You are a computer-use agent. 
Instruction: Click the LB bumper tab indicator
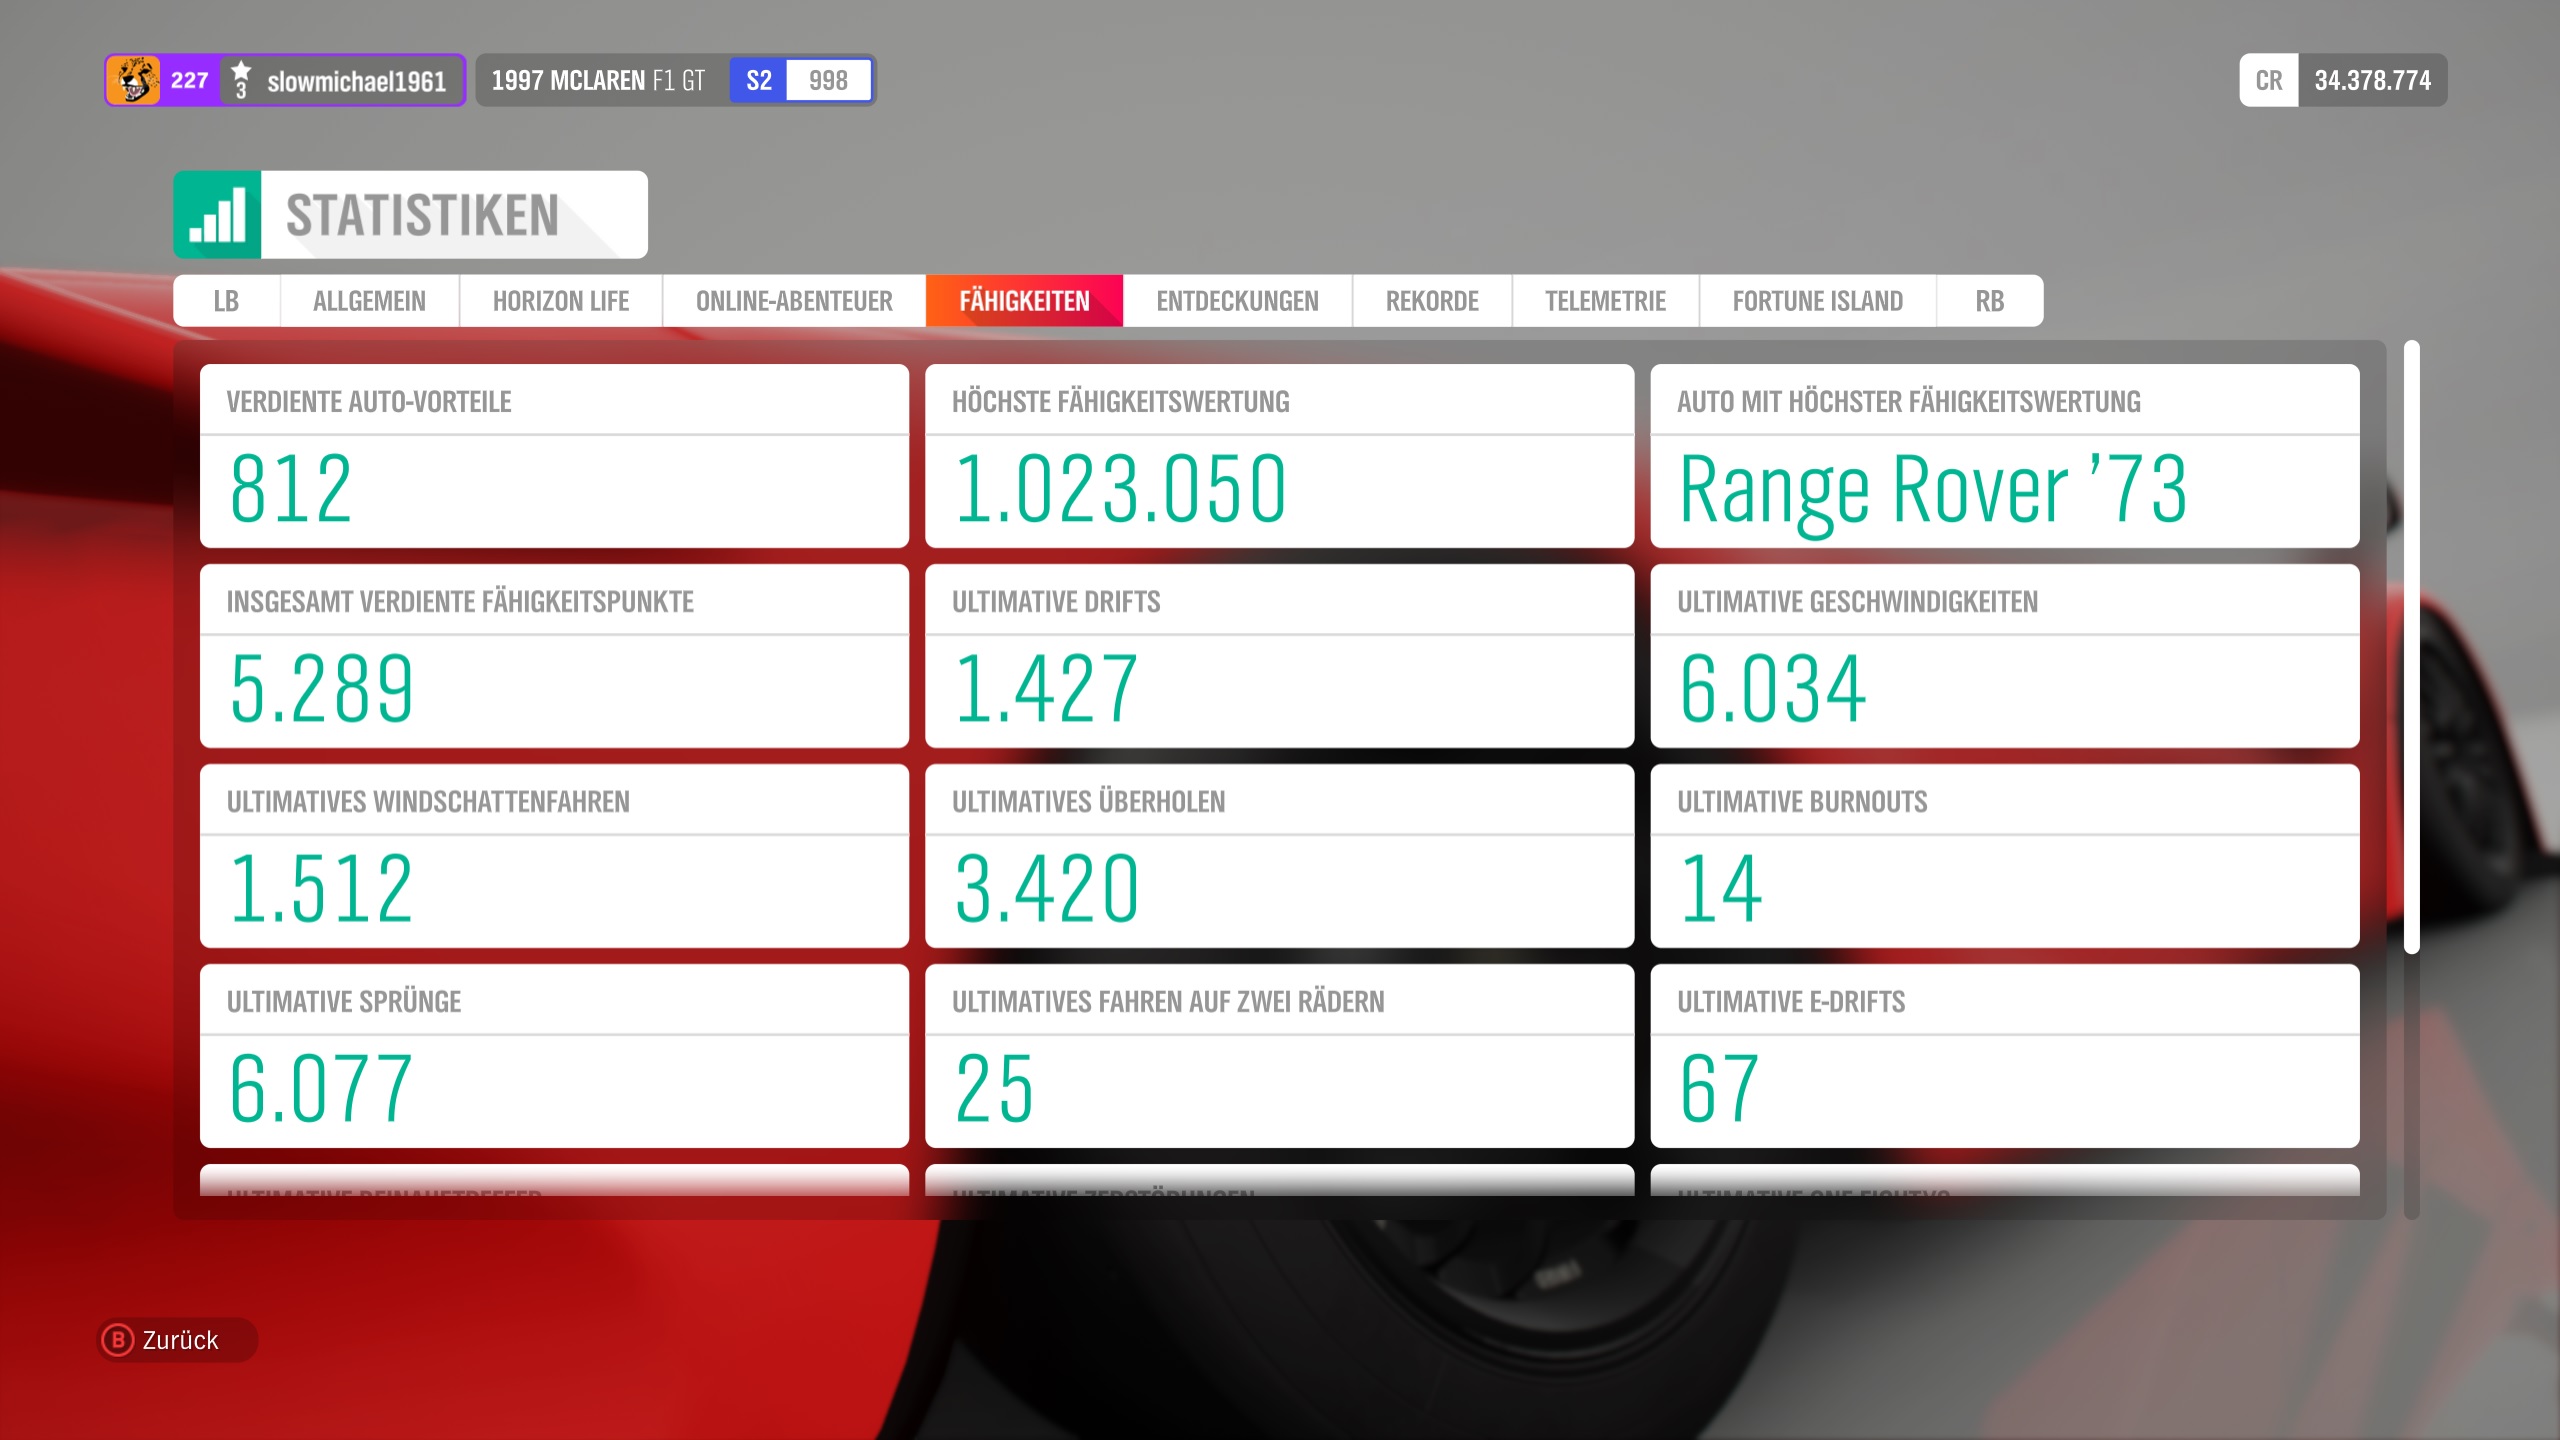(x=226, y=301)
